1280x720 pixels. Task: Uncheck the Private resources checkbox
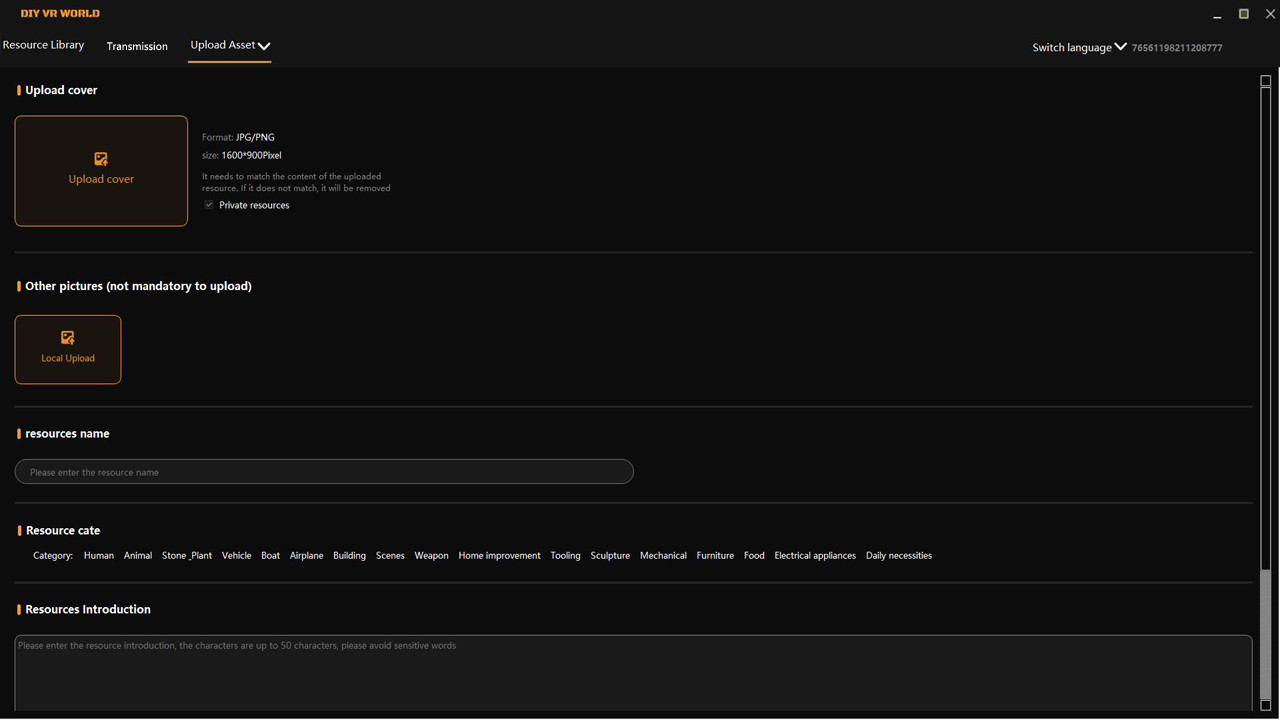(209, 204)
